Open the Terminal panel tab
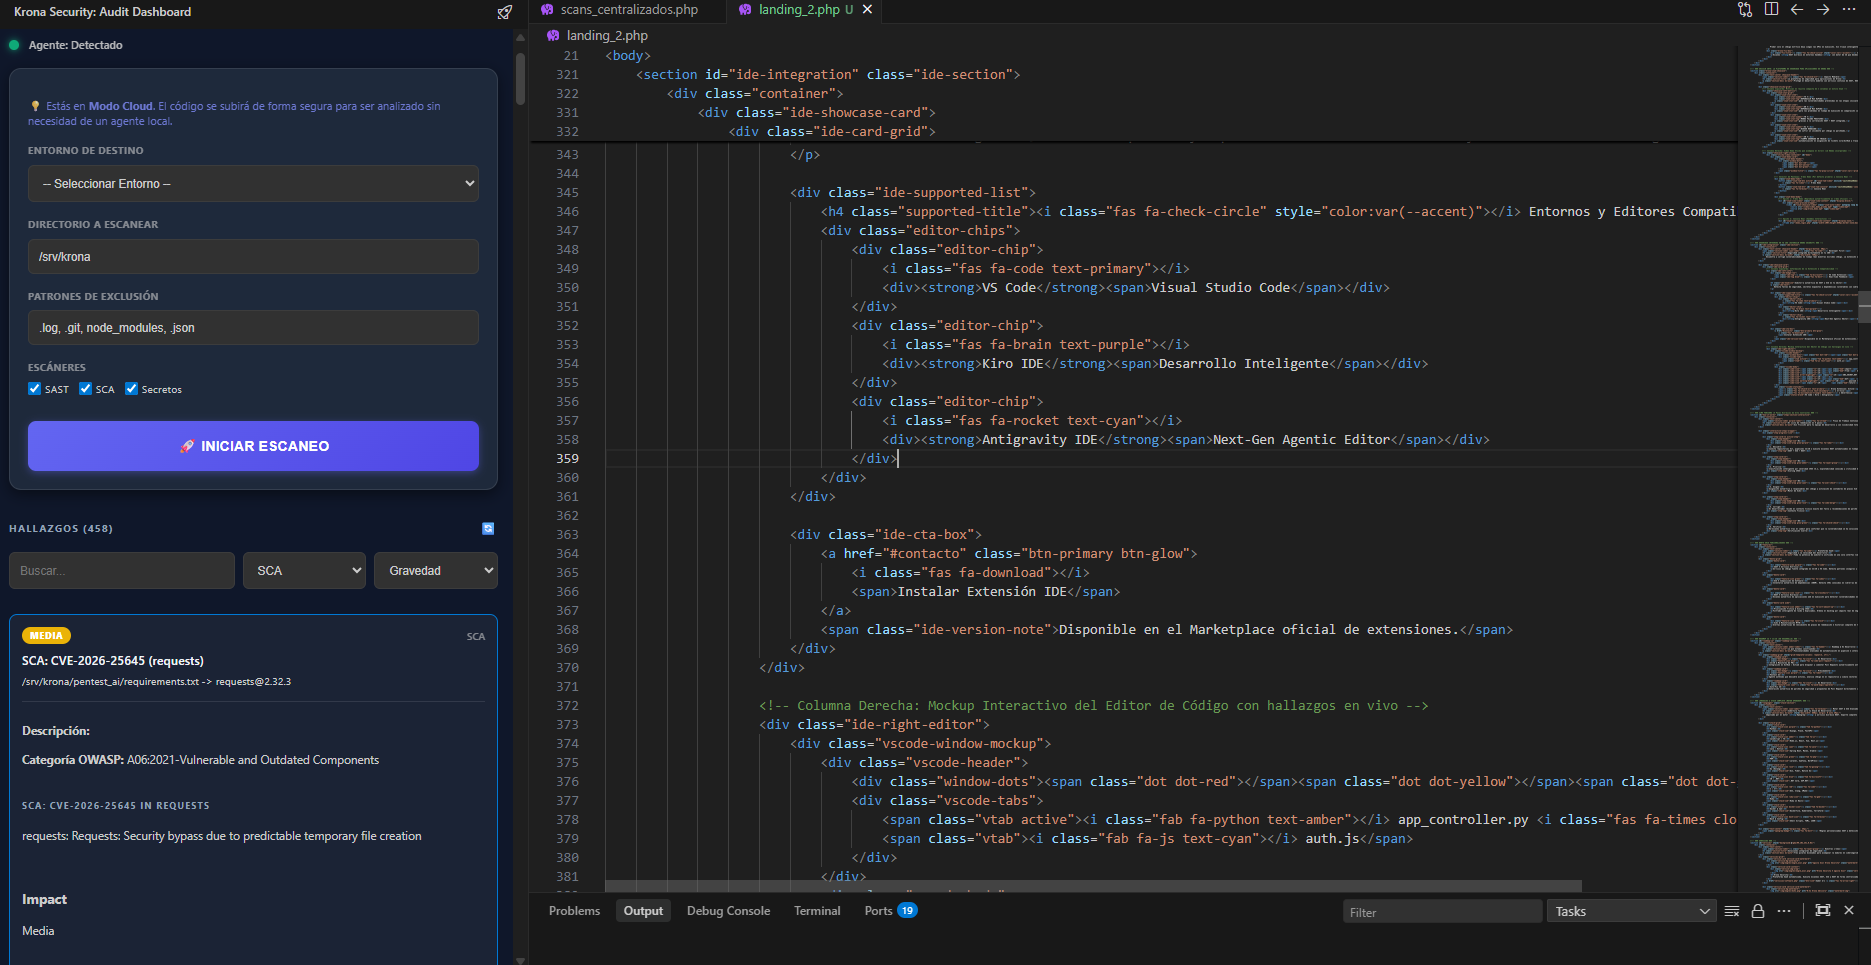Viewport: 1871px width, 965px height. pyautogui.click(x=817, y=911)
